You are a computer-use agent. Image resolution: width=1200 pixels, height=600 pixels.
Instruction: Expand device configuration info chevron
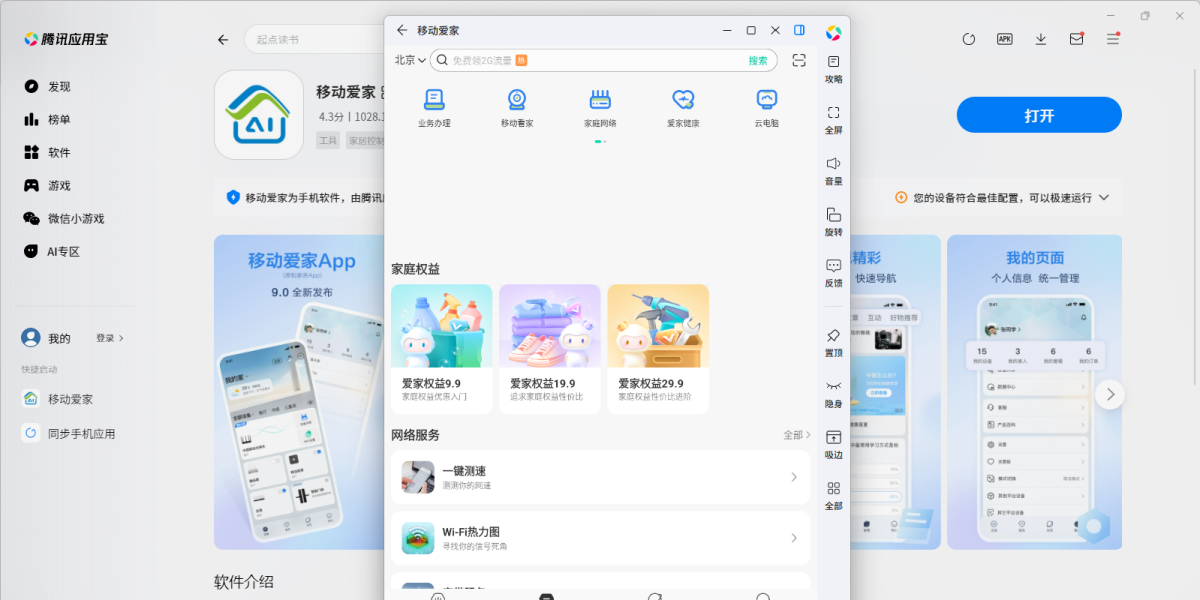[x=1104, y=198]
